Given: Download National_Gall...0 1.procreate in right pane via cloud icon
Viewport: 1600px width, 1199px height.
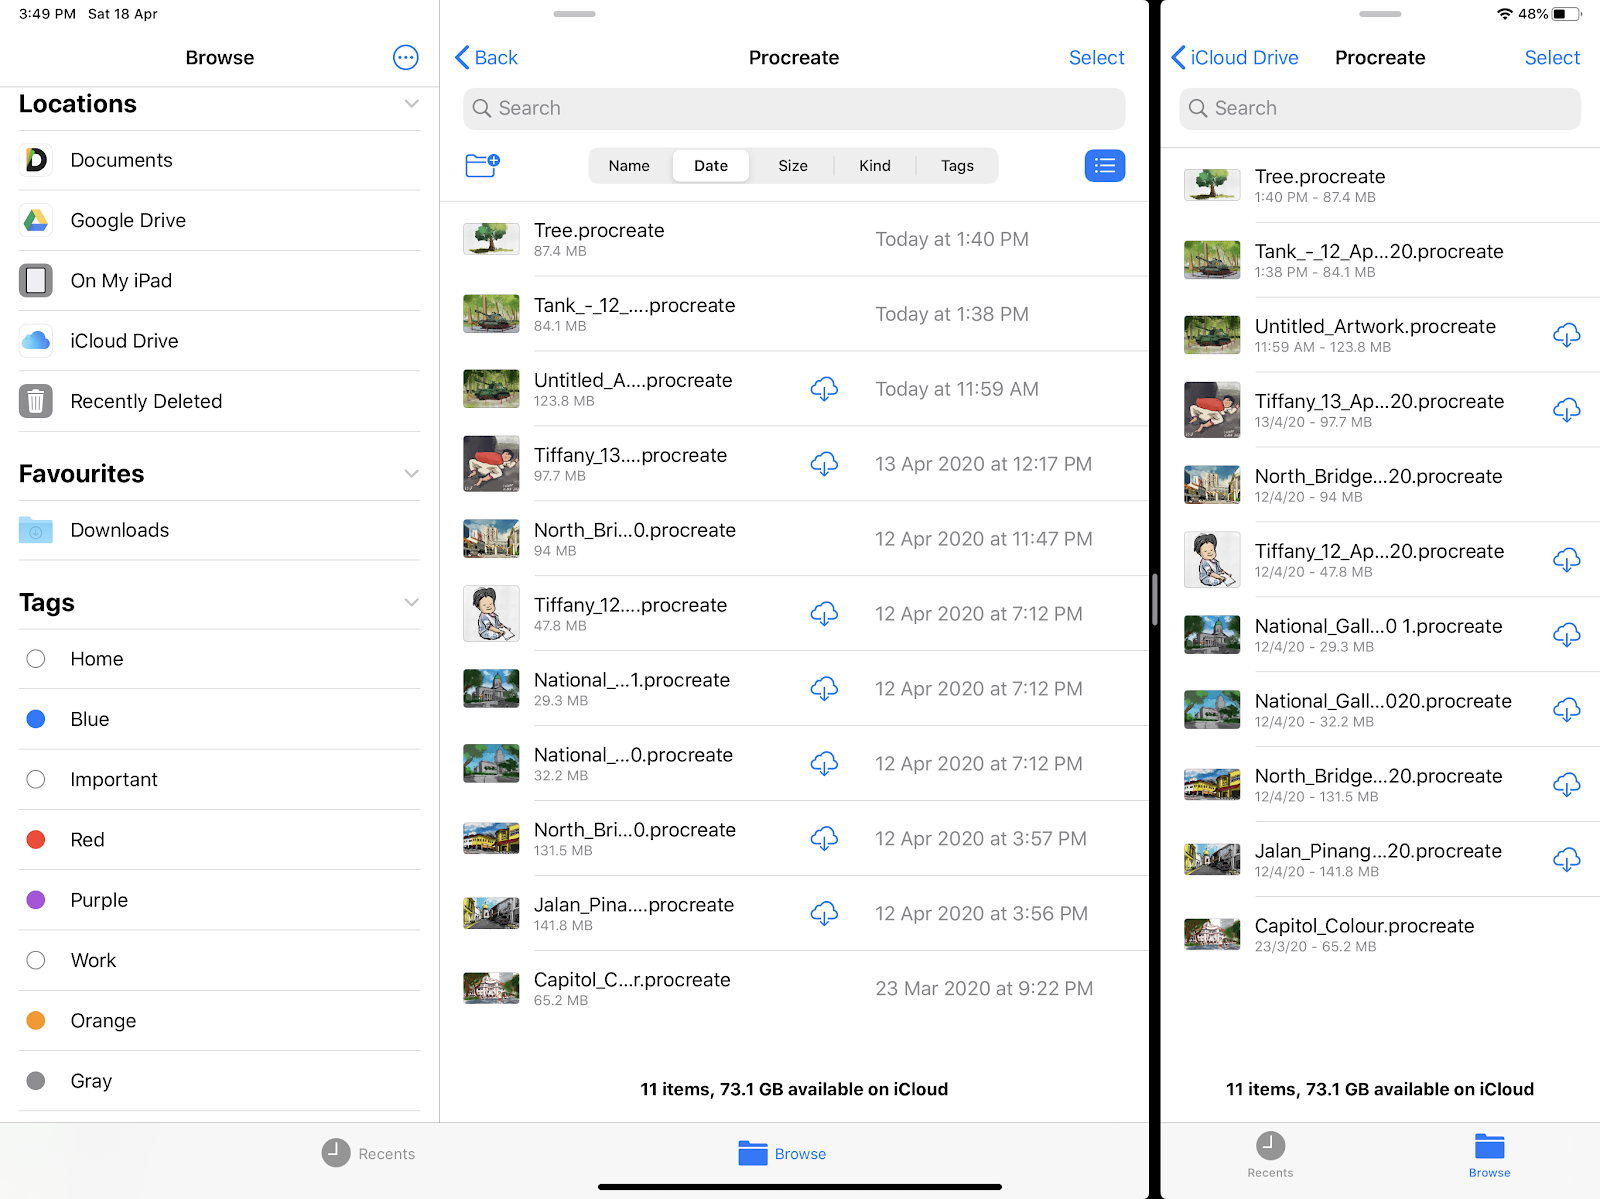Looking at the screenshot, I should coord(1566,635).
